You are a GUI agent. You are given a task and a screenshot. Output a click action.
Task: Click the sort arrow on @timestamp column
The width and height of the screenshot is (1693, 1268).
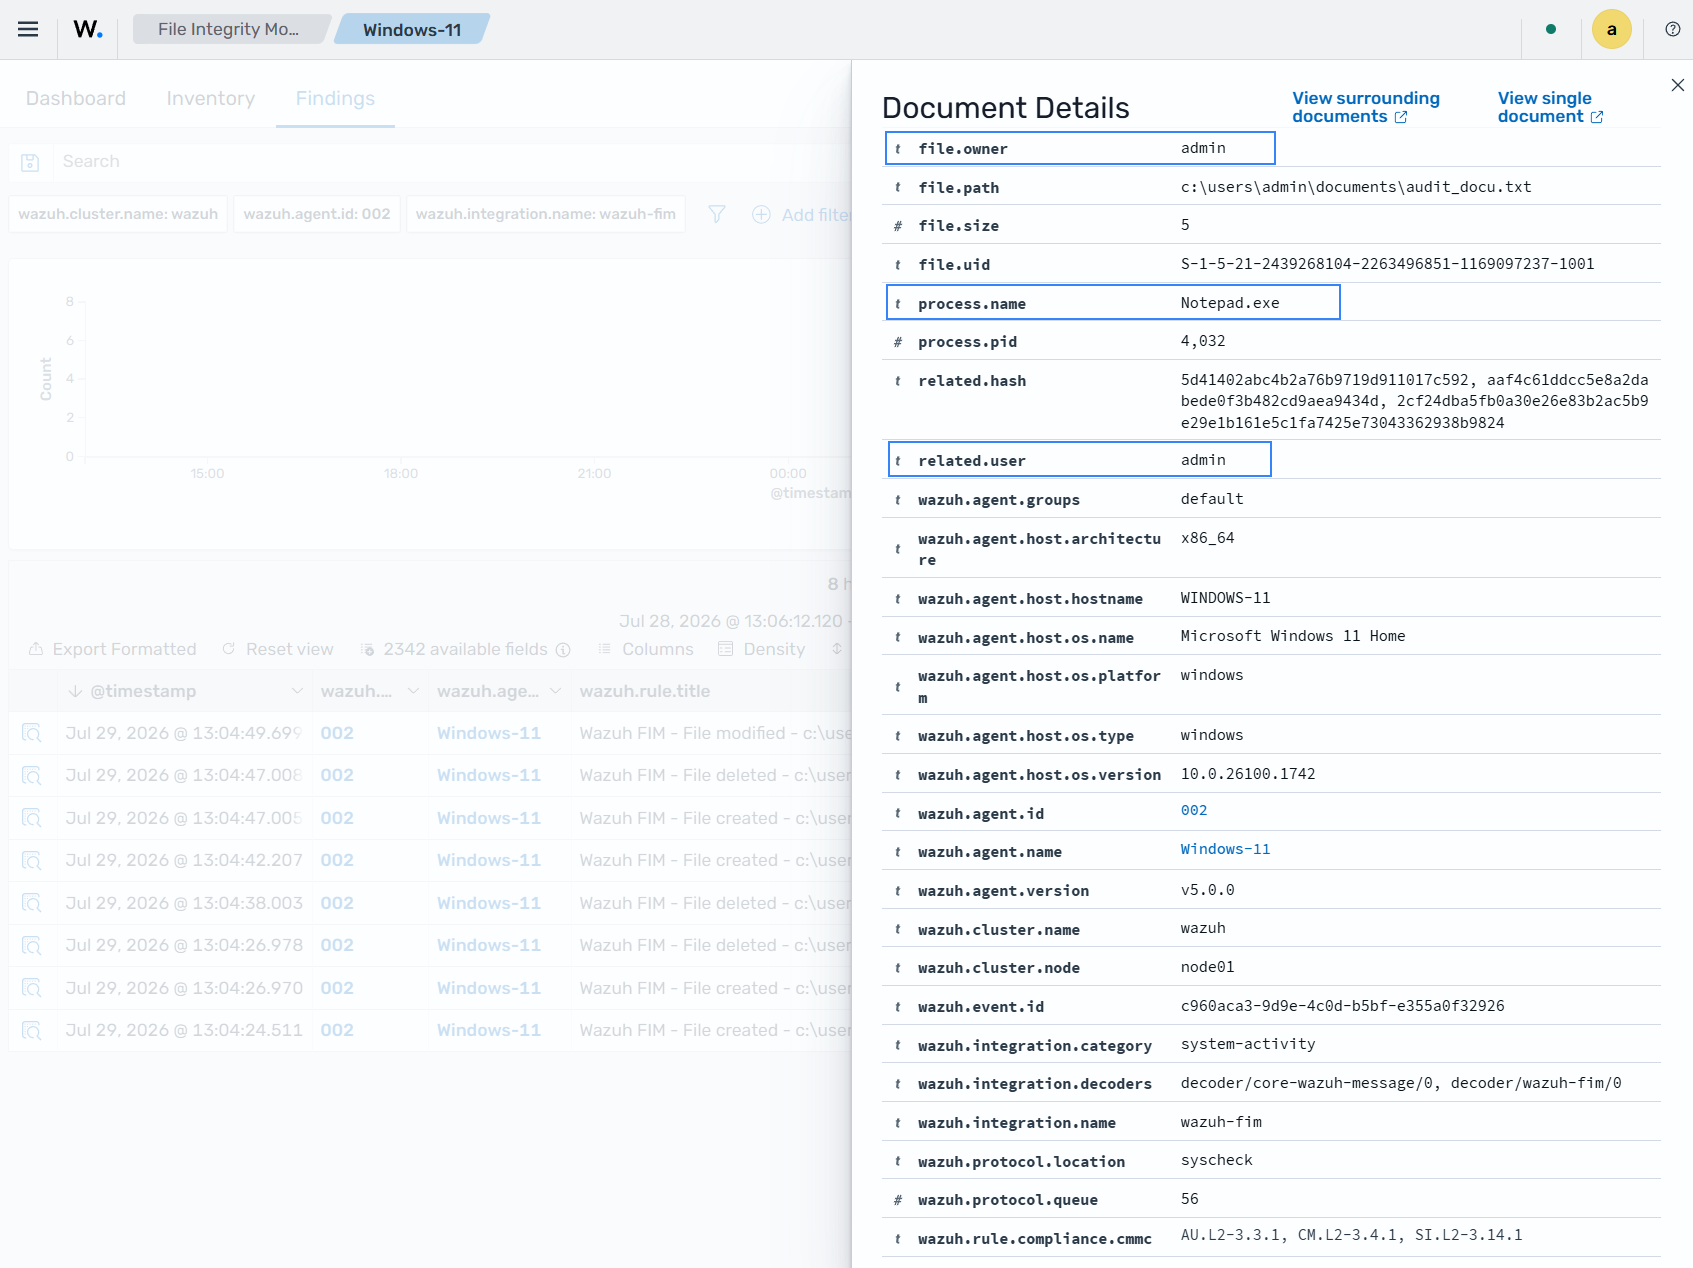tap(75, 691)
